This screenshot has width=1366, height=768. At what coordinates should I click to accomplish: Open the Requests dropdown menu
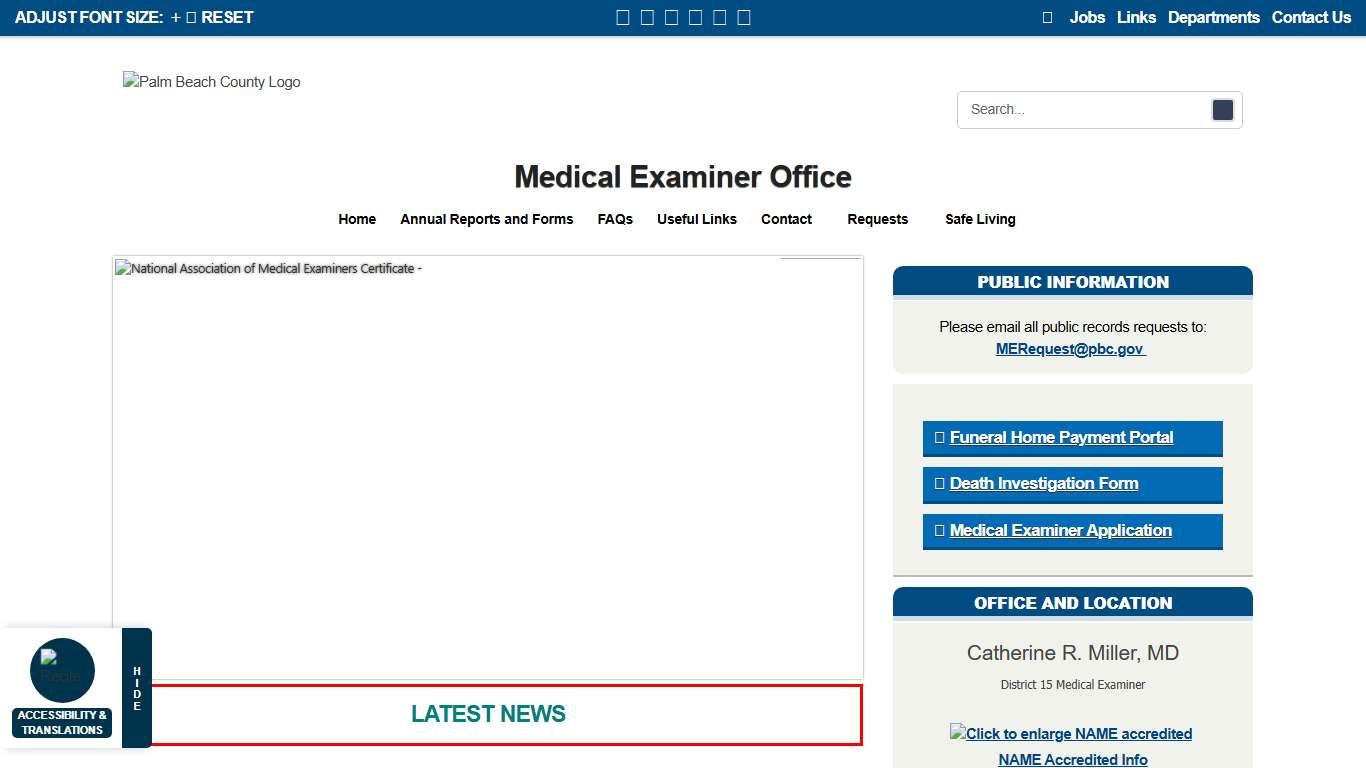click(877, 219)
